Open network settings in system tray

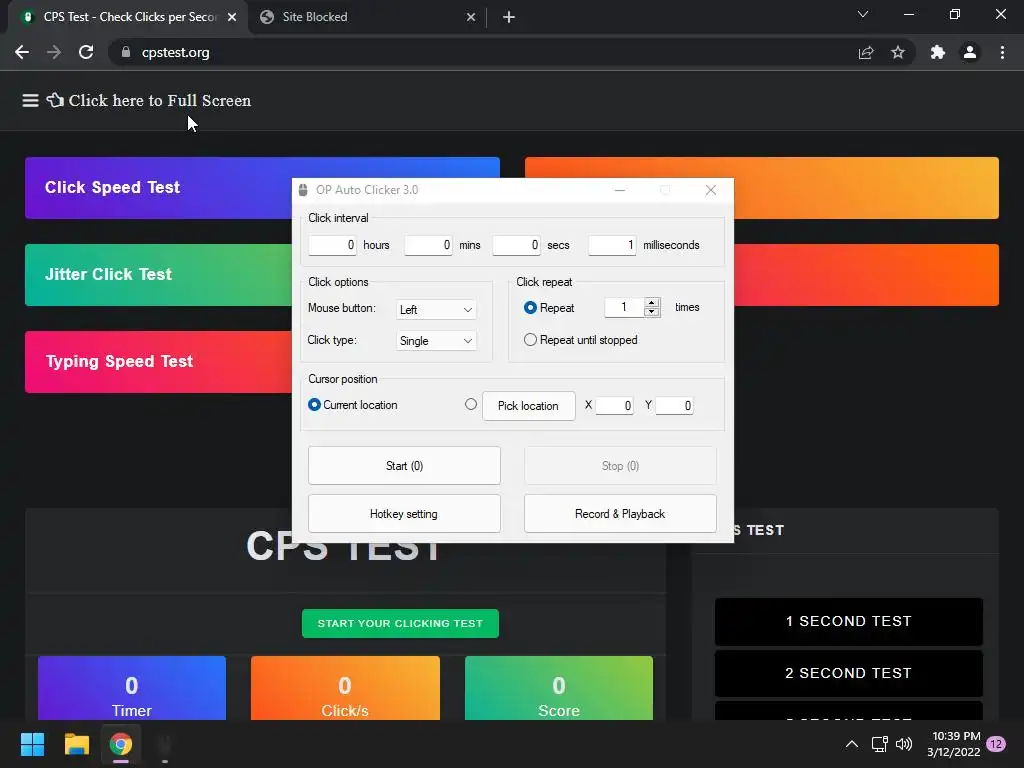[879, 744]
